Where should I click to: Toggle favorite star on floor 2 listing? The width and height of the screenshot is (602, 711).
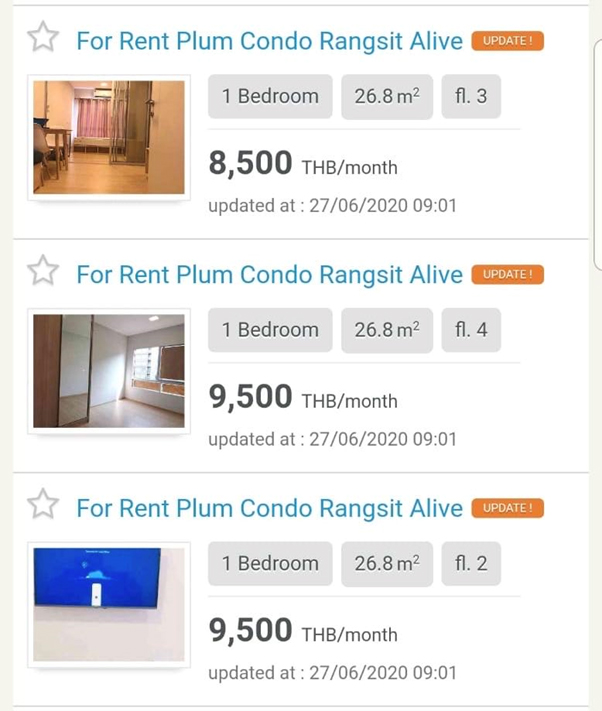[x=43, y=505]
